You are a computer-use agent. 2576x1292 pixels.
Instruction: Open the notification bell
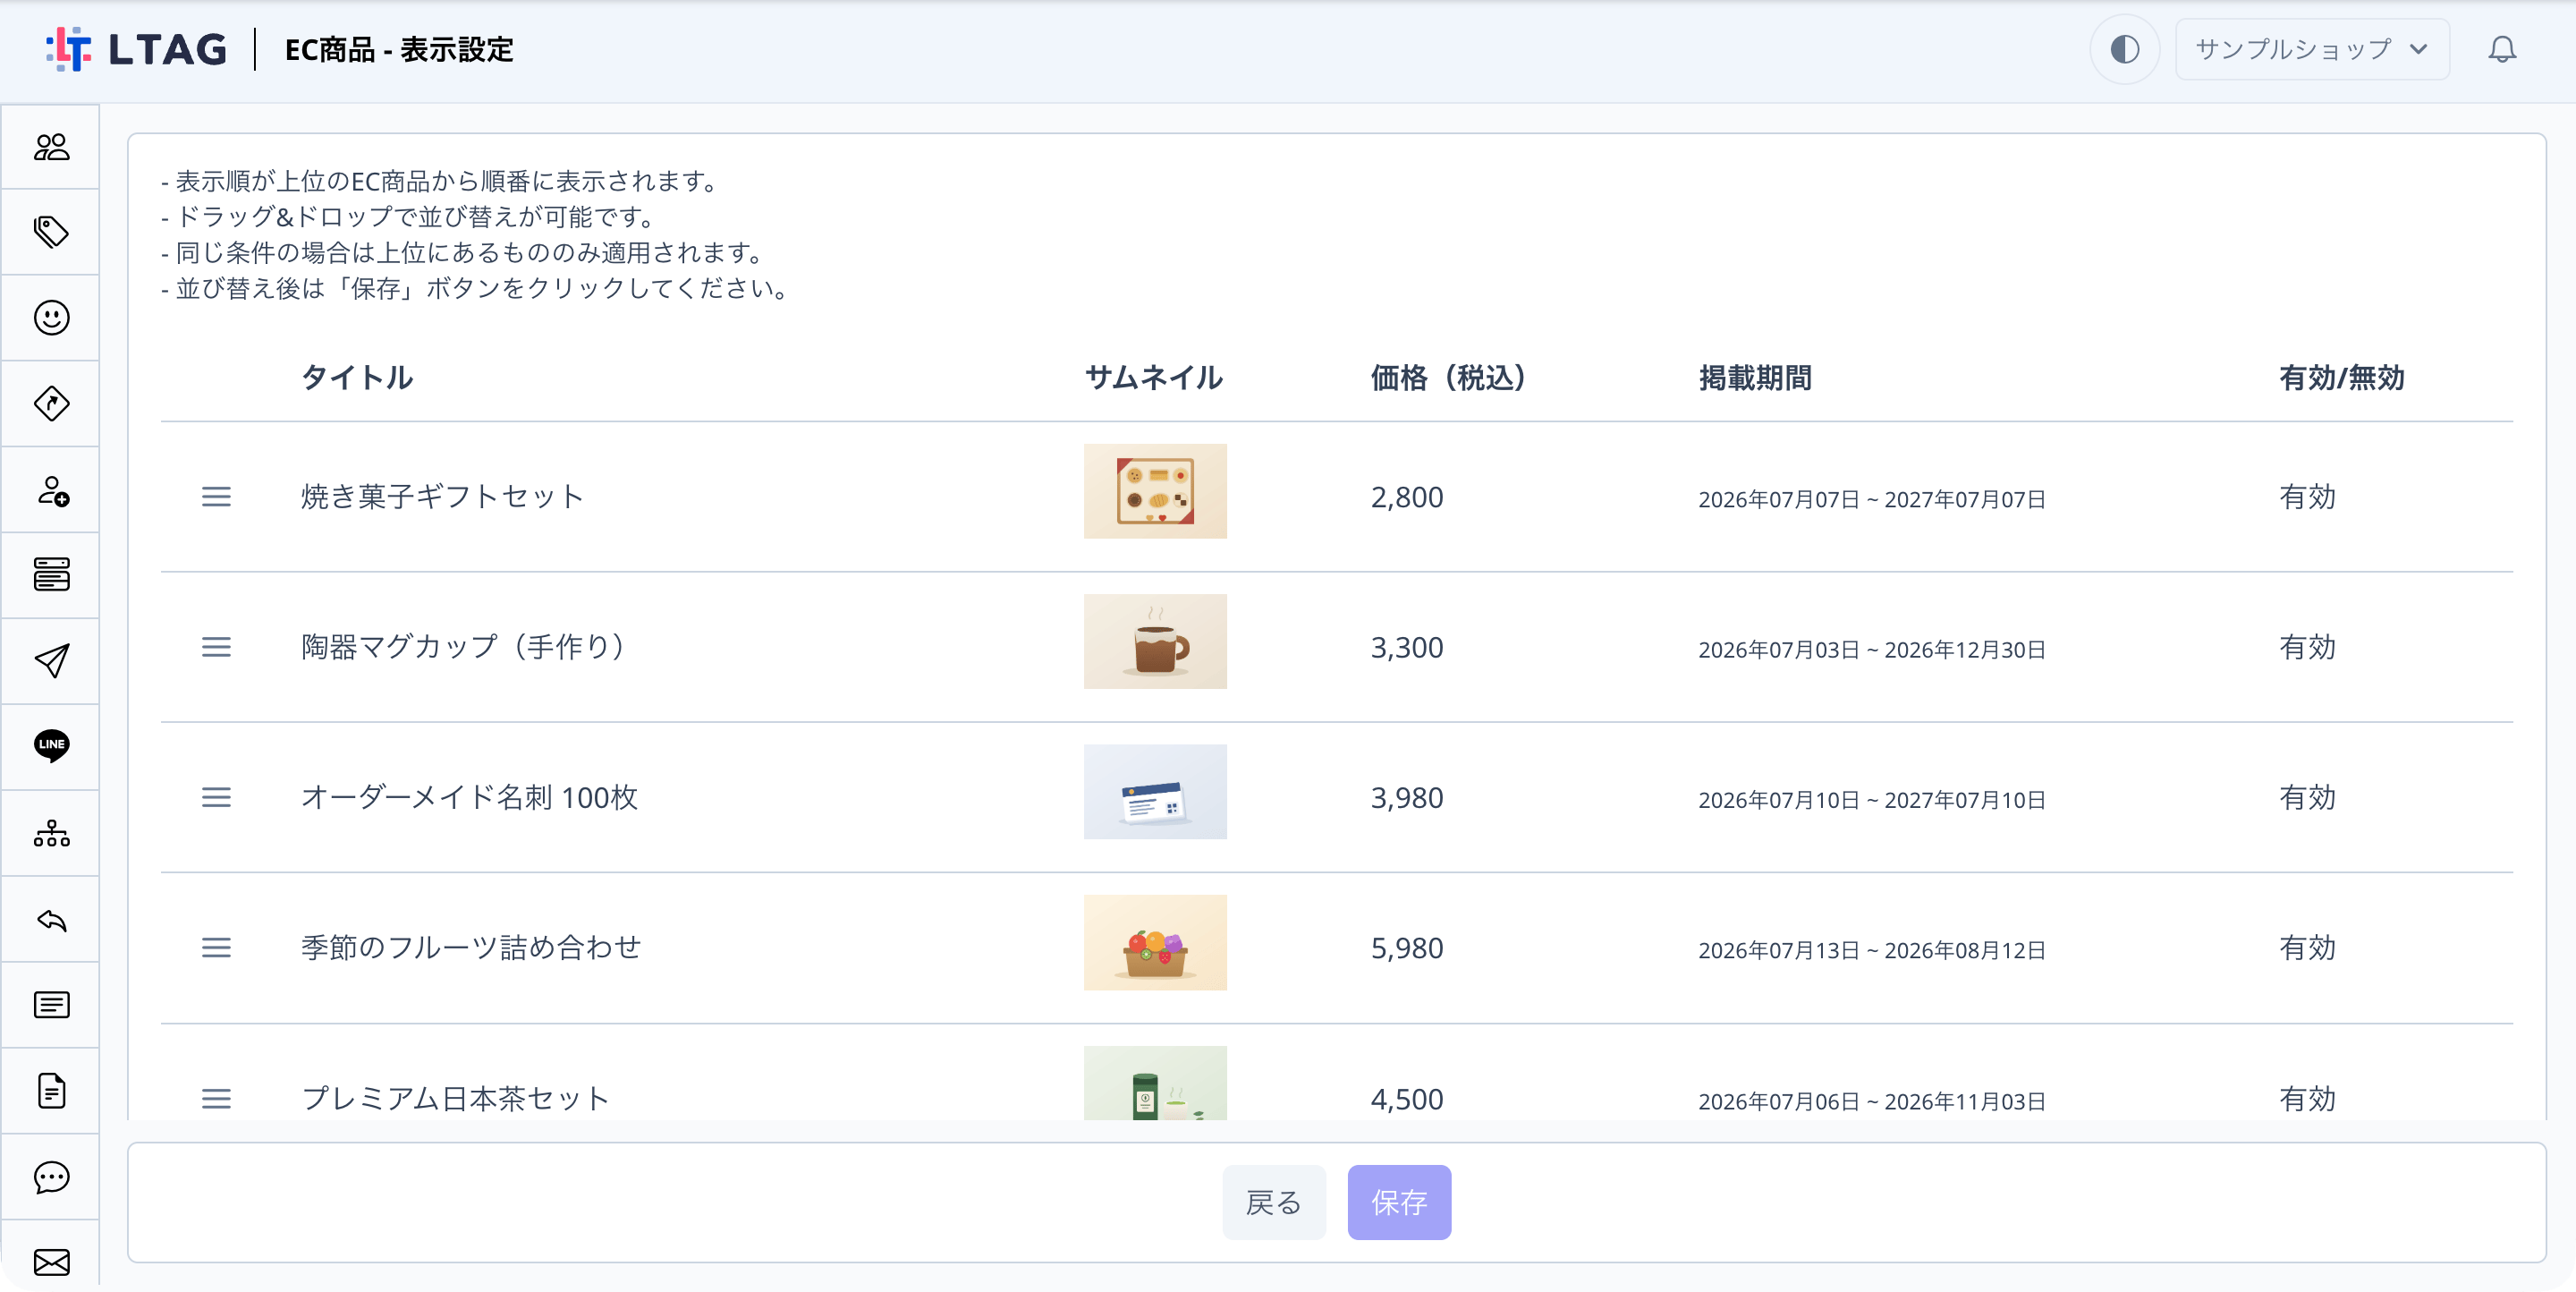pyautogui.click(x=2502, y=49)
